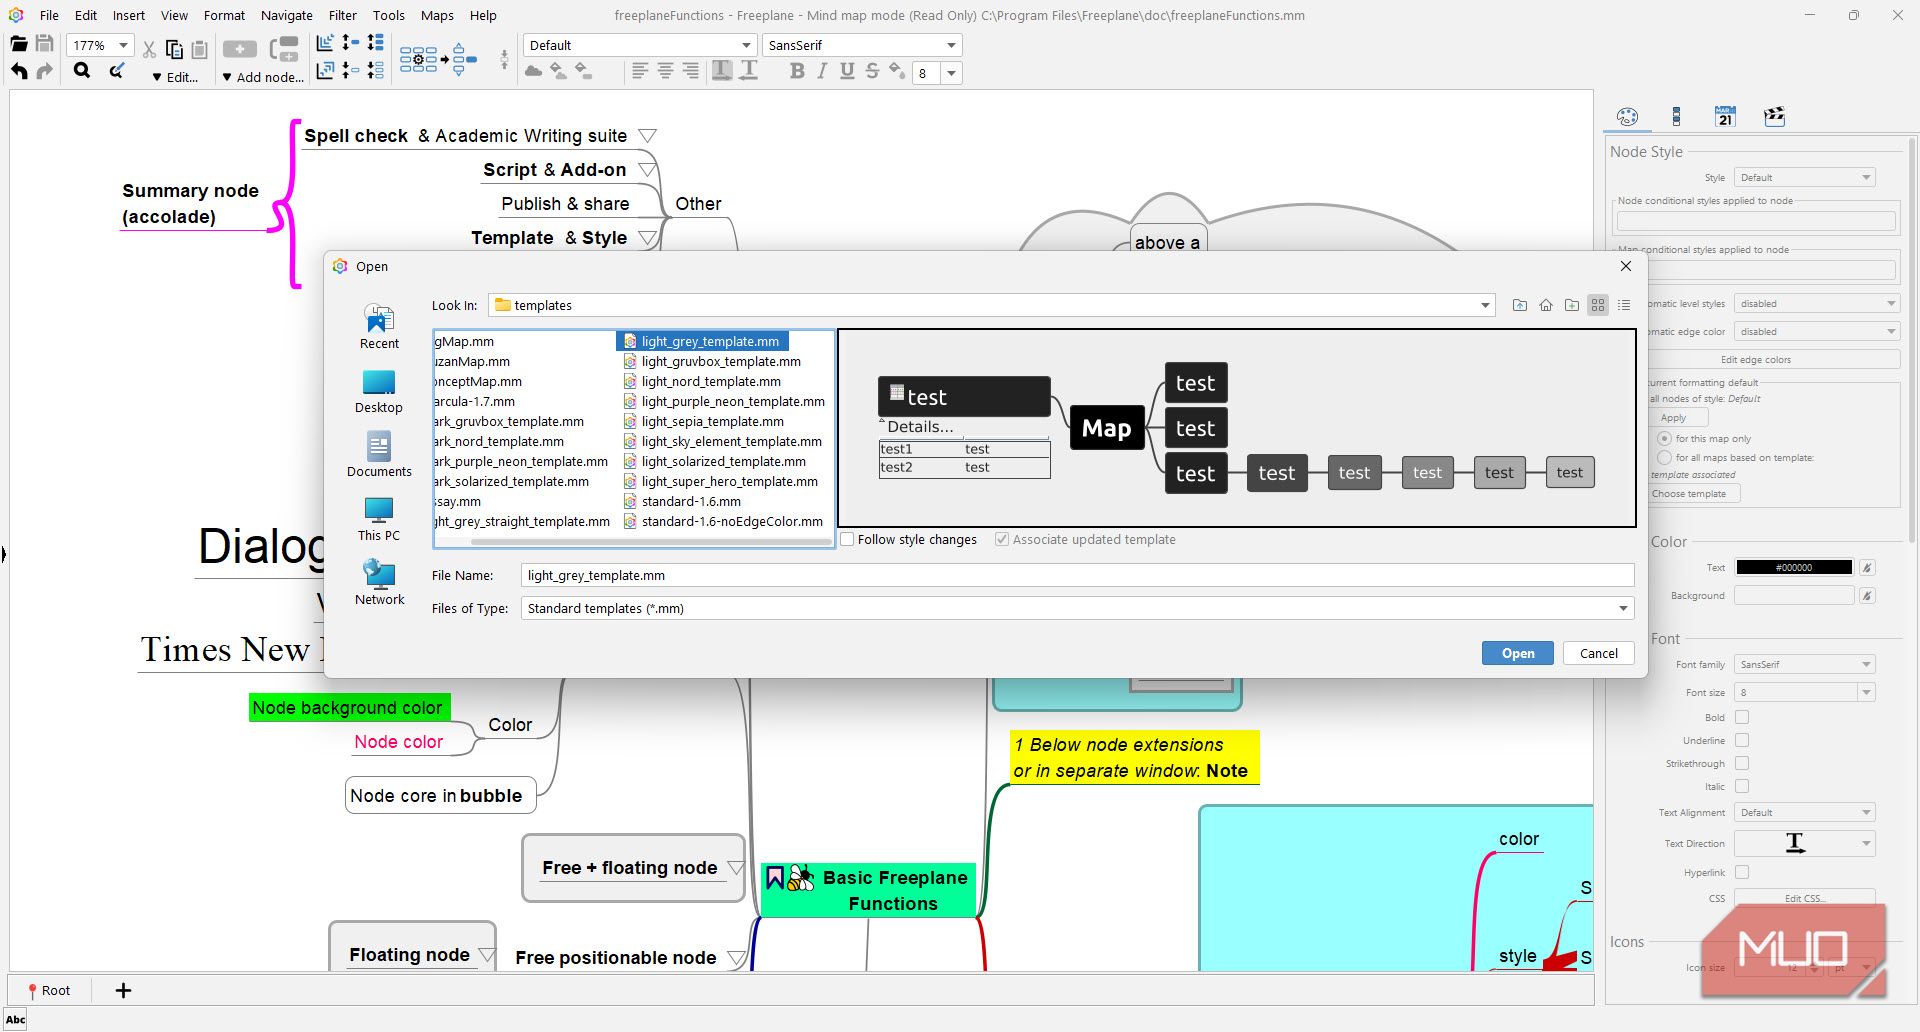This screenshot has height=1032, width=1920.
Task: Click the map layout settings icon in toolbar
Action: tap(418, 60)
